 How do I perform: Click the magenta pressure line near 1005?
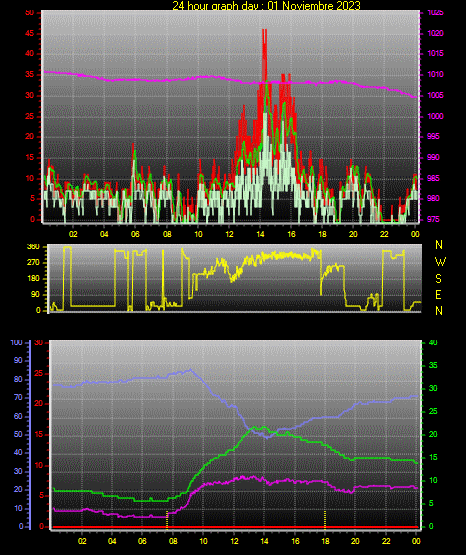pyautogui.click(x=415, y=96)
